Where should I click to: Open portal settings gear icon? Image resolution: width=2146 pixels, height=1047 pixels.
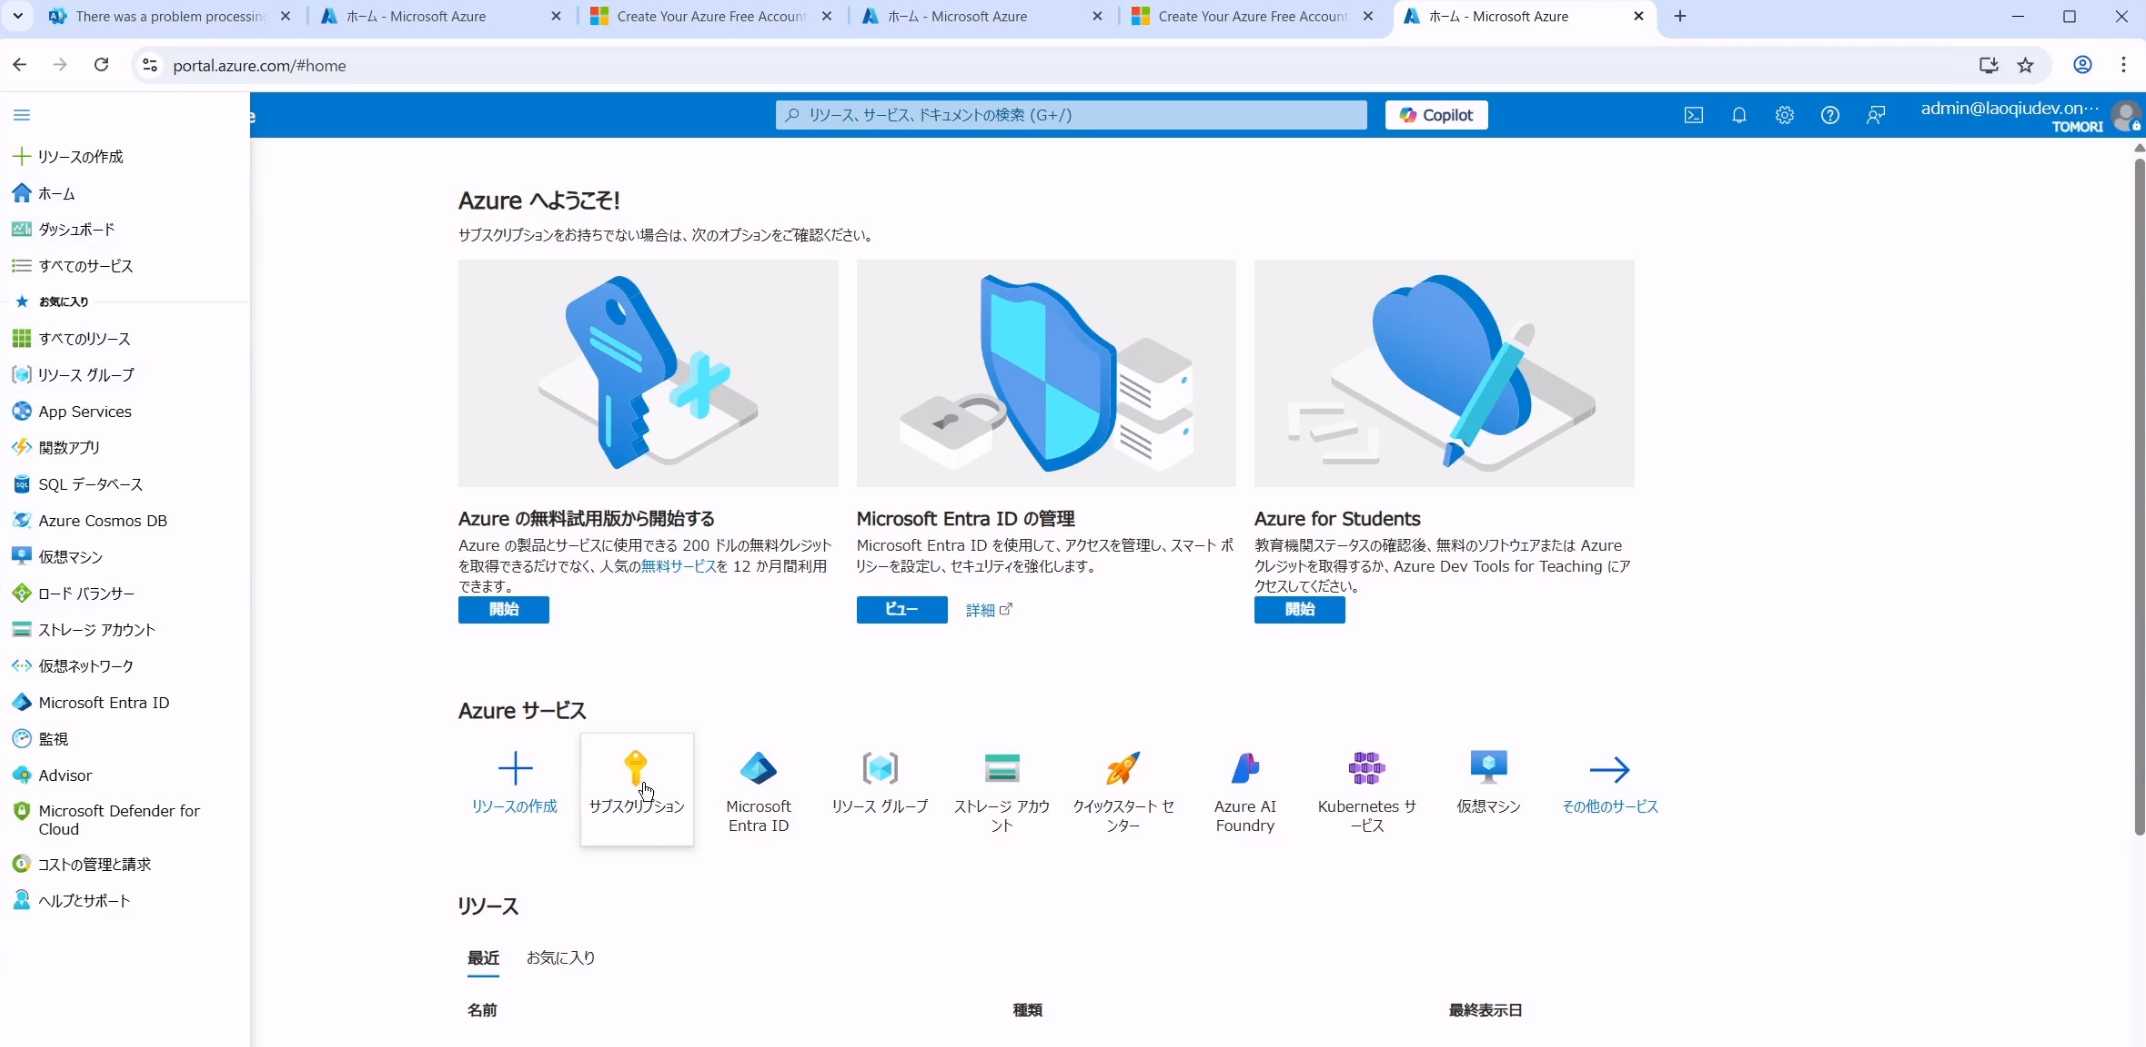(1784, 115)
